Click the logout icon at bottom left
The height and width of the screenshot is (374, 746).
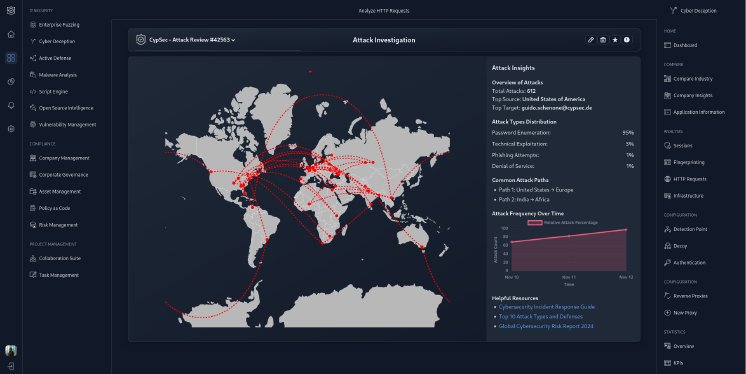[x=11, y=366]
